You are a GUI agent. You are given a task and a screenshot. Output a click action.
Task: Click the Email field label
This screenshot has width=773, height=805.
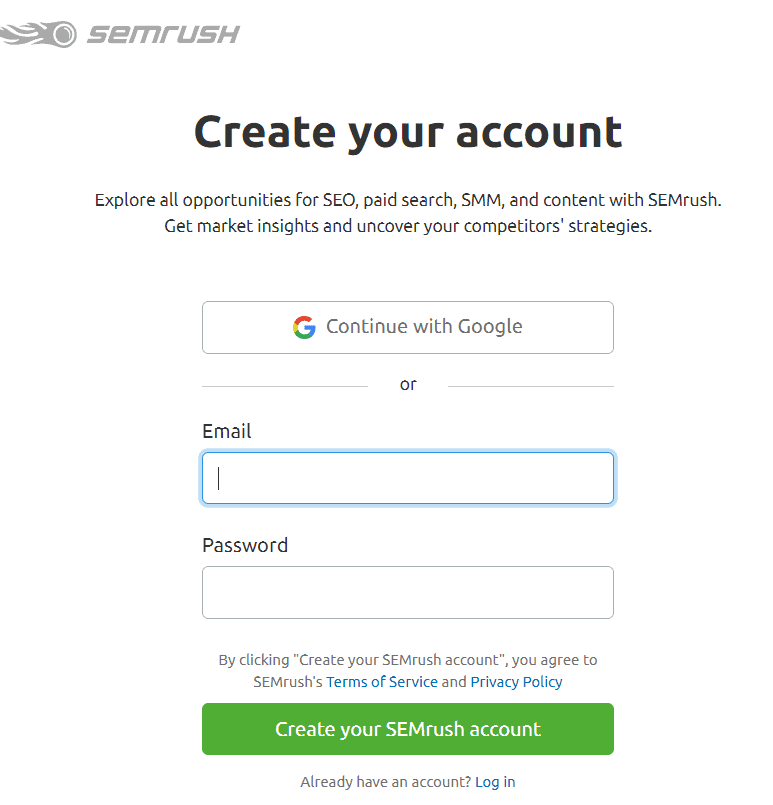[226, 431]
